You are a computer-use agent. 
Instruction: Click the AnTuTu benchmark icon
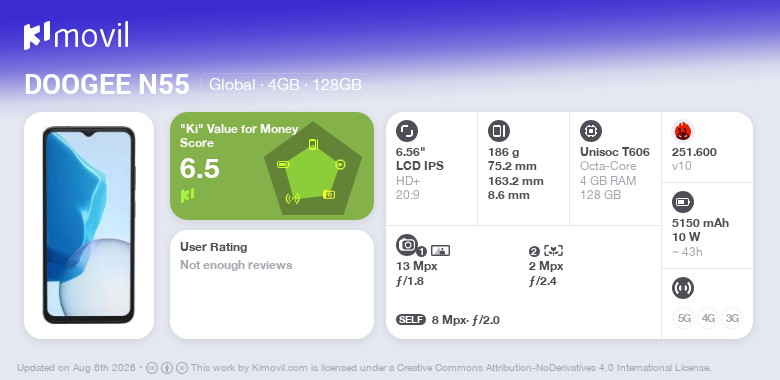click(682, 131)
